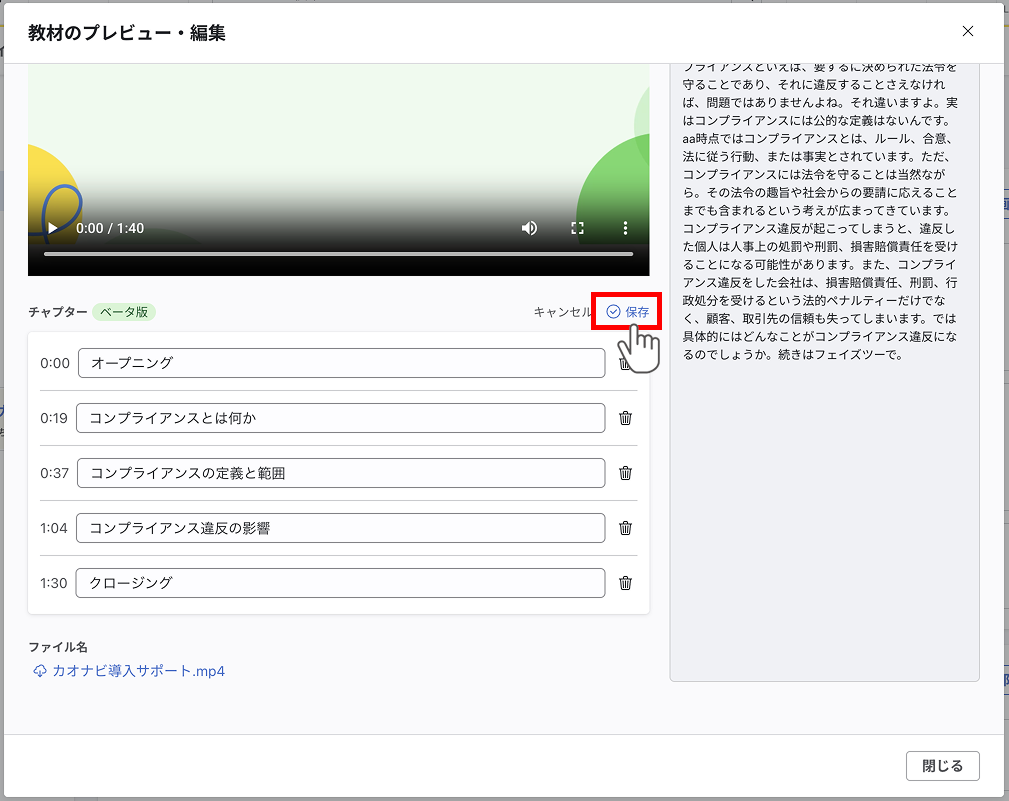Play the video preview
This screenshot has width=1009, height=801.
point(53,228)
